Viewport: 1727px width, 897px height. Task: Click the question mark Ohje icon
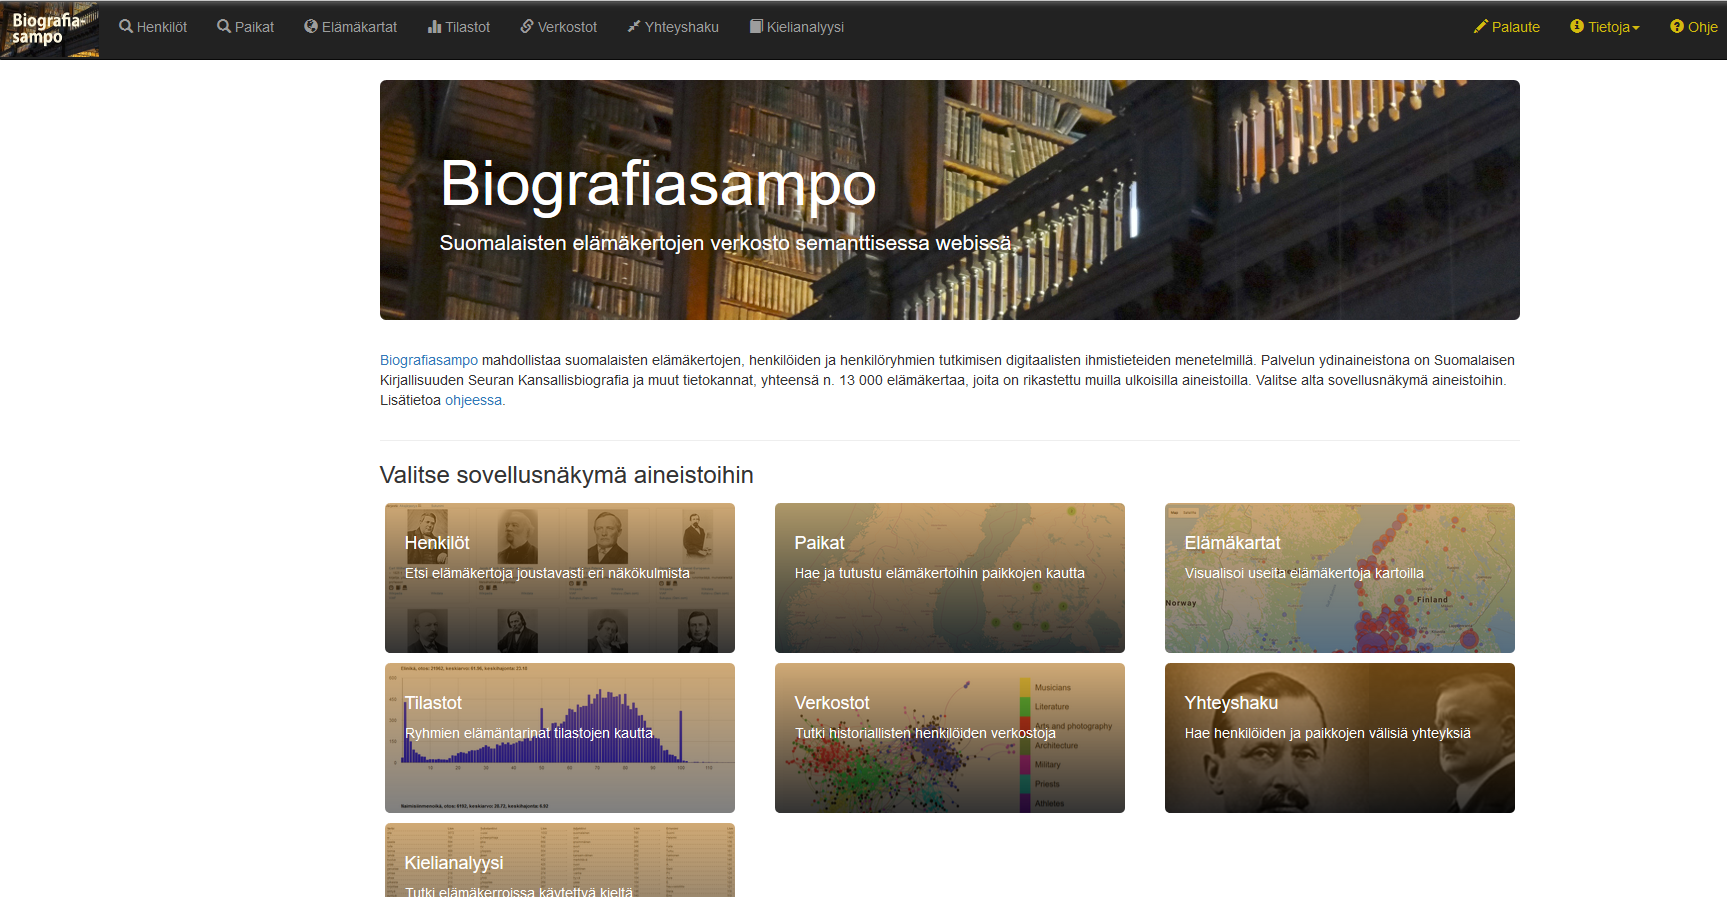click(x=1676, y=27)
